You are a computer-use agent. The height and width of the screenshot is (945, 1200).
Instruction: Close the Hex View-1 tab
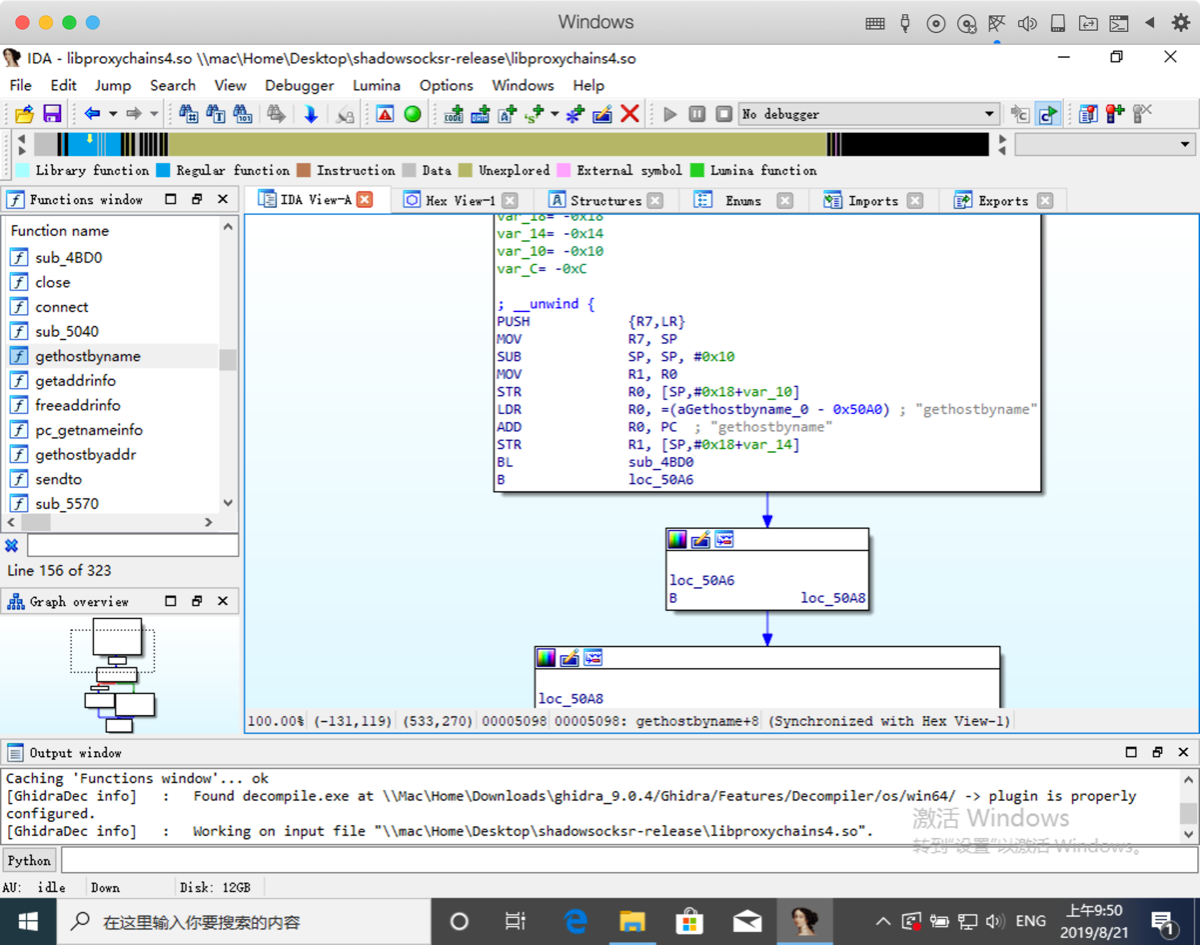pyautogui.click(x=510, y=200)
